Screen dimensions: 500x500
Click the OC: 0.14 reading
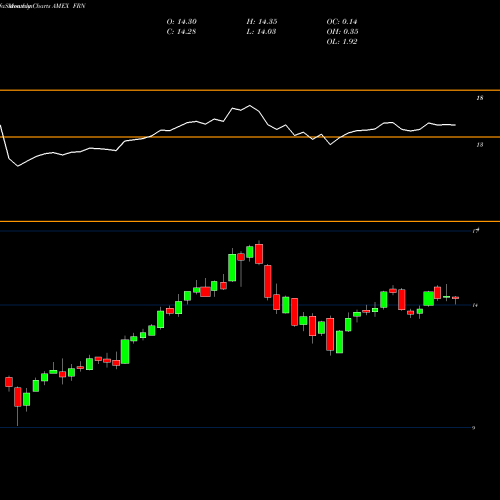[x=342, y=22]
